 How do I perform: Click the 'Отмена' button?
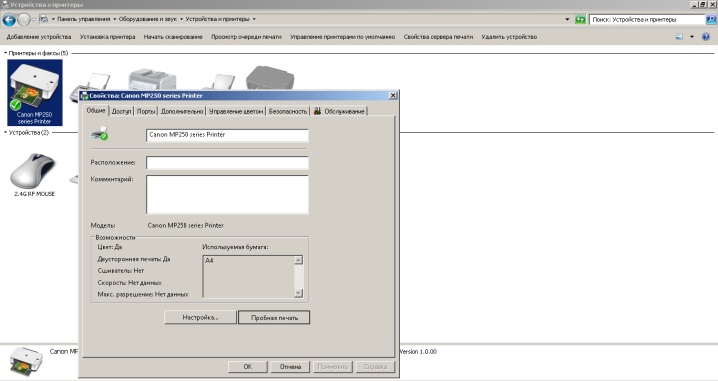pos(290,367)
